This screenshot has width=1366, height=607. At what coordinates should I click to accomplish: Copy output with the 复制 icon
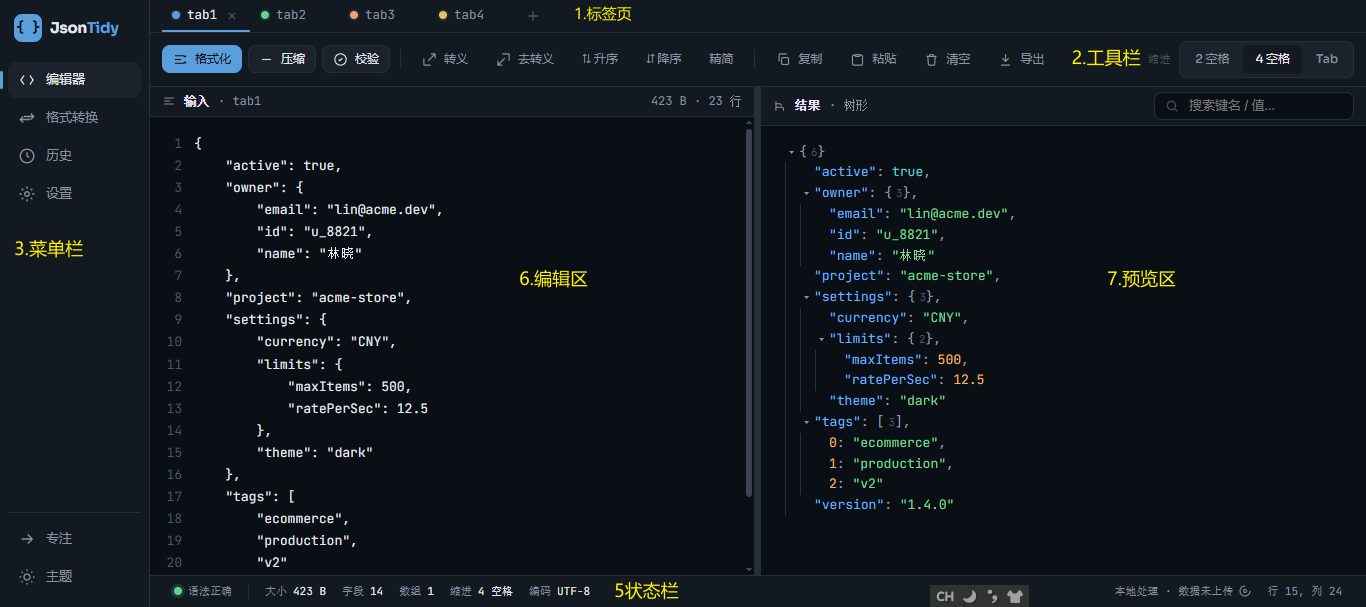784,60
